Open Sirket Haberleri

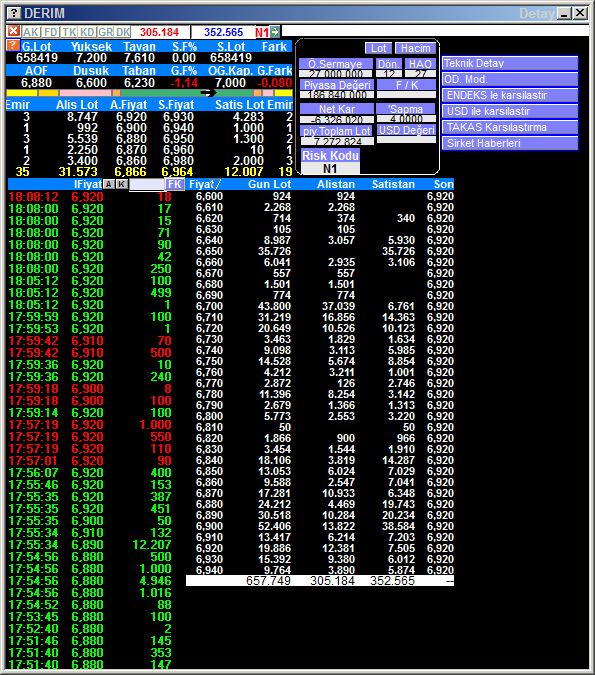pos(509,143)
